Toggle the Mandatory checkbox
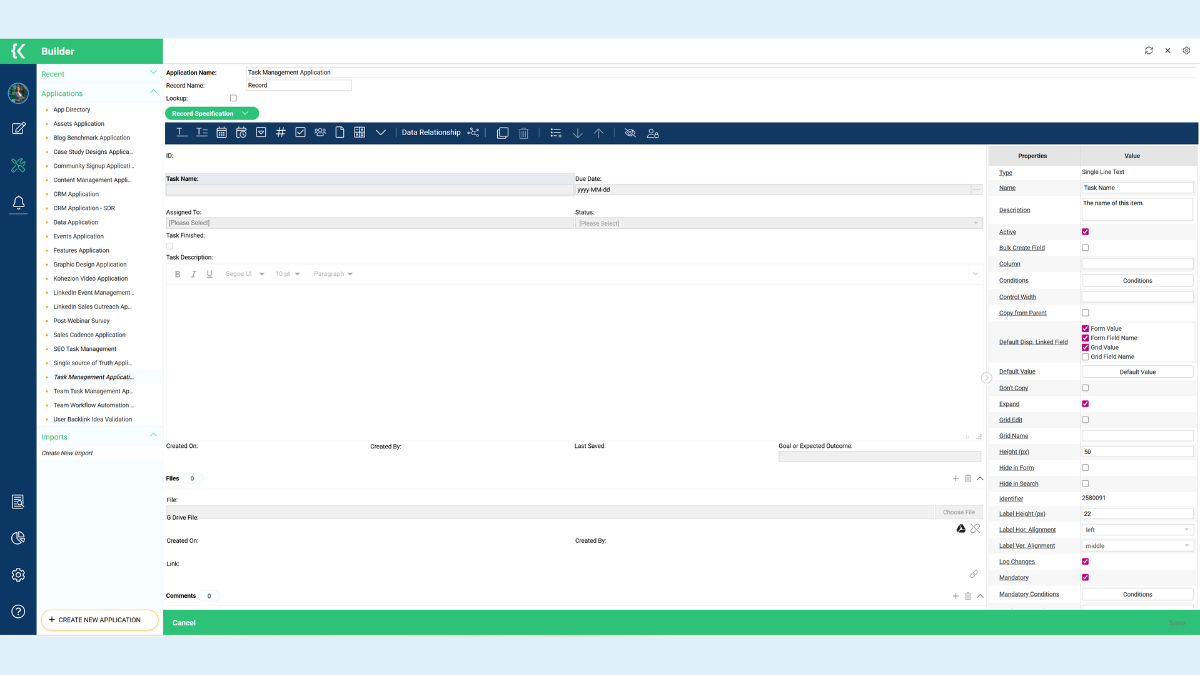This screenshot has height=675, width=1200. [1086, 578]
